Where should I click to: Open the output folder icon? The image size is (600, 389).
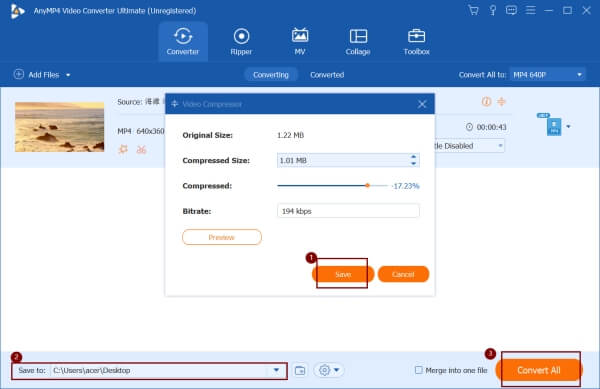coord(300,370)
